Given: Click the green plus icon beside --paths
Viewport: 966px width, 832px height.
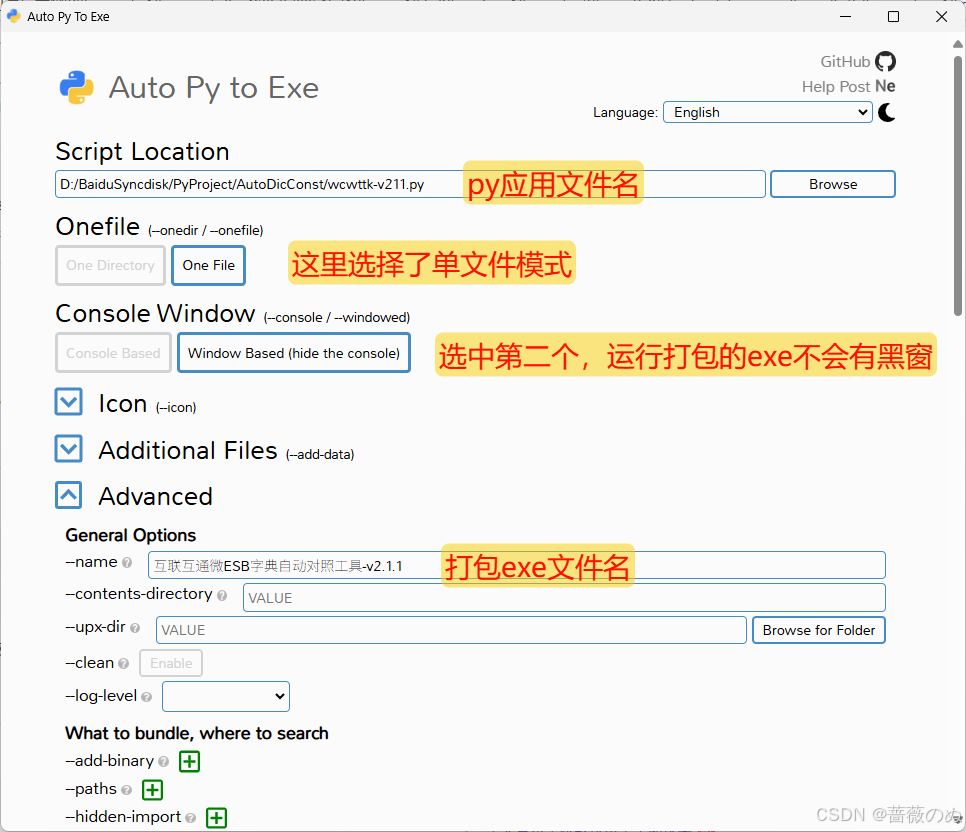Looking at the screenshot, I should tap(152, 789).
